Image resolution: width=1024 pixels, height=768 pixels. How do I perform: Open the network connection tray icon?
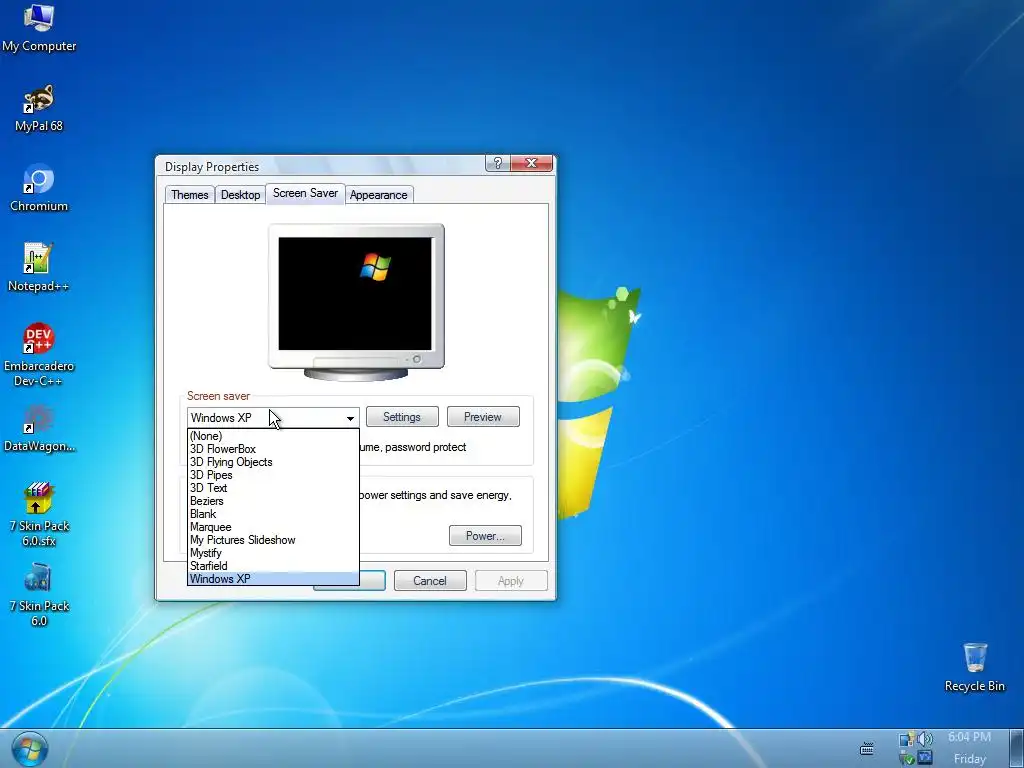[x=906, y=739]
